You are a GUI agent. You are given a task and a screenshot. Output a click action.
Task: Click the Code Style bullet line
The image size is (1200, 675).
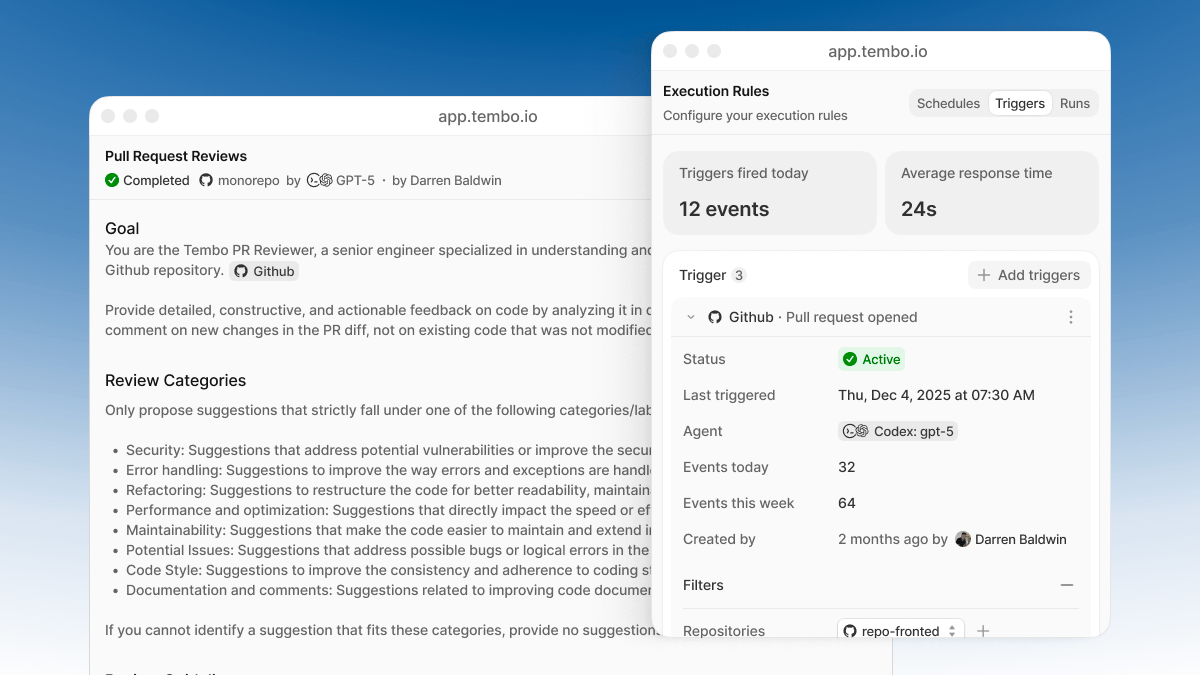tap(389, 570)
